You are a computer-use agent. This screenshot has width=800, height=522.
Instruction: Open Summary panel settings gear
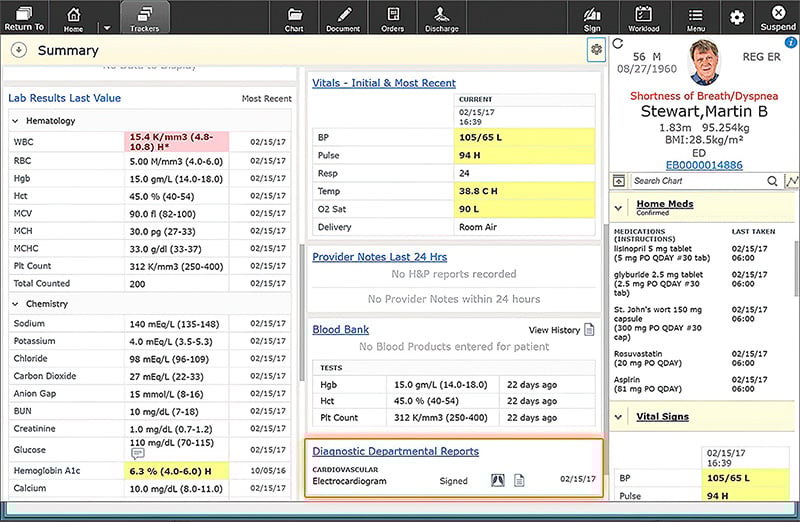[x=596, y=49]
